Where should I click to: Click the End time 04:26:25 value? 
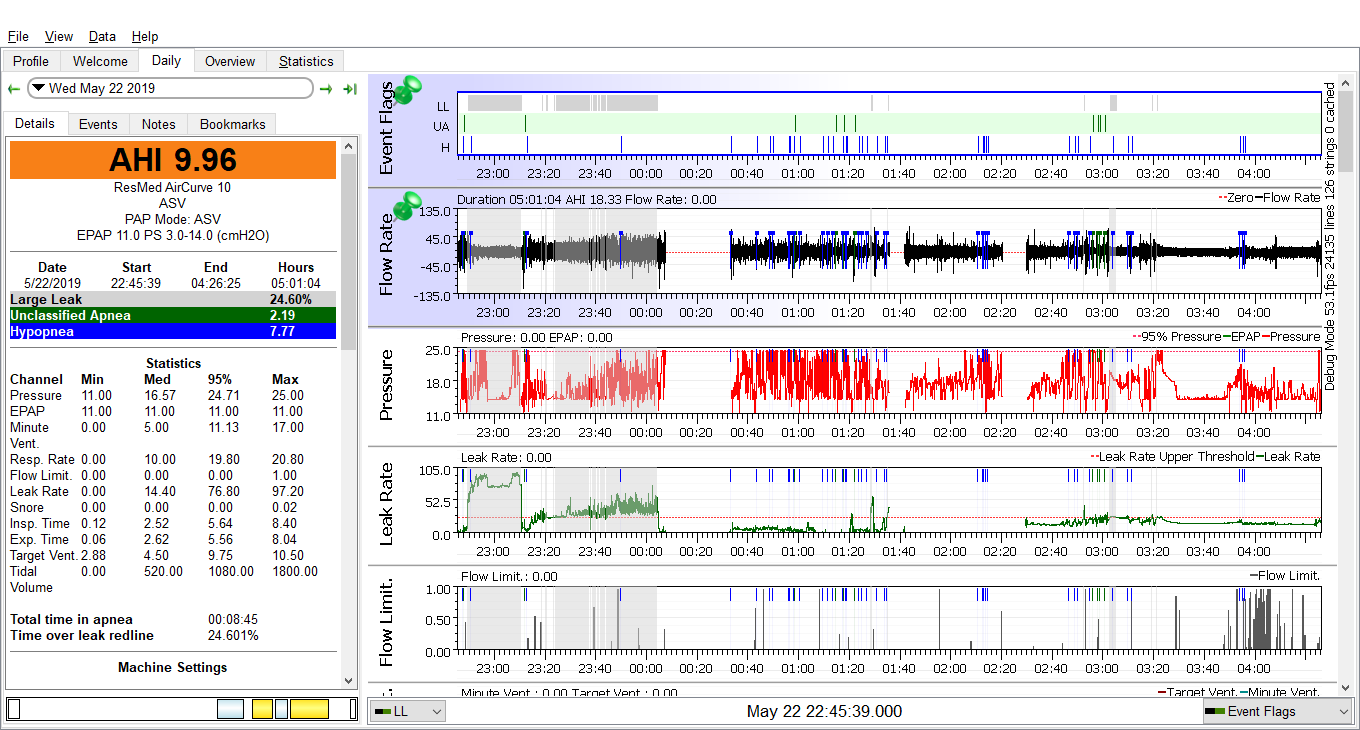click(216, 283)
